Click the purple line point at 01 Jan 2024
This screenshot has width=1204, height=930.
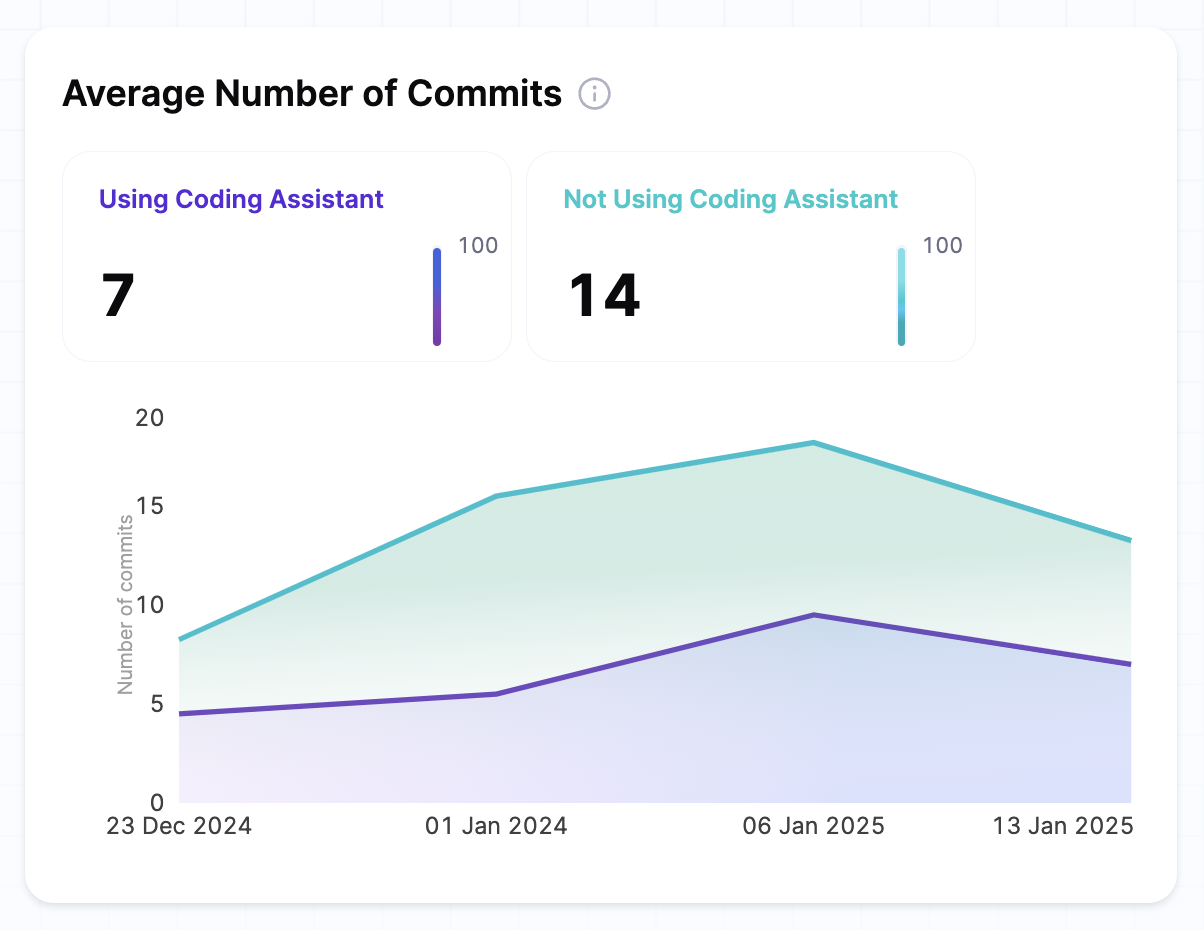click(497, 694)
